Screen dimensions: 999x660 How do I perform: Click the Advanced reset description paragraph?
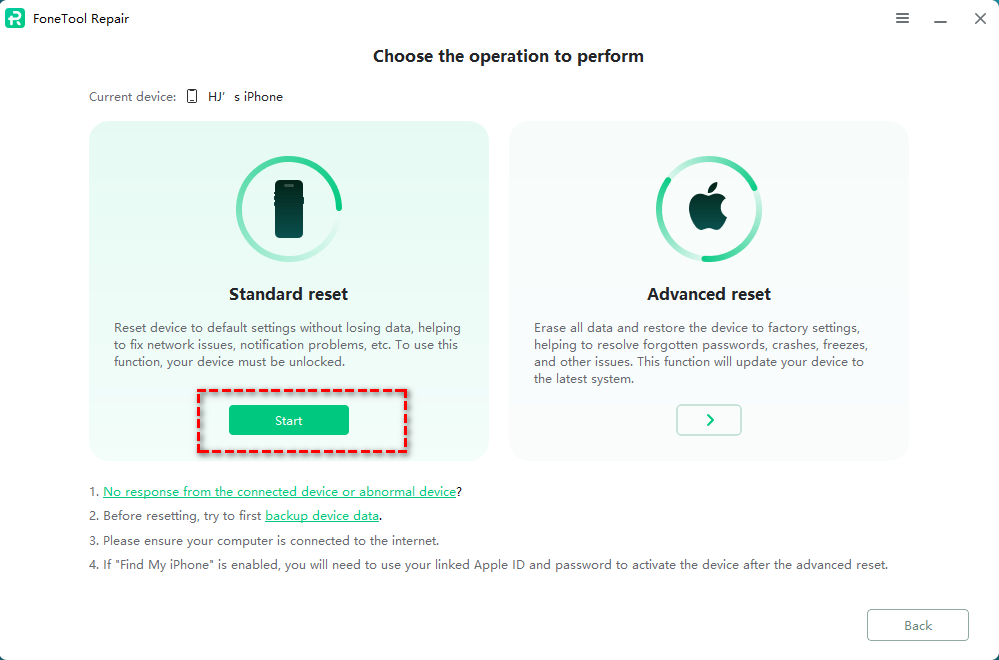coord(700,353)
